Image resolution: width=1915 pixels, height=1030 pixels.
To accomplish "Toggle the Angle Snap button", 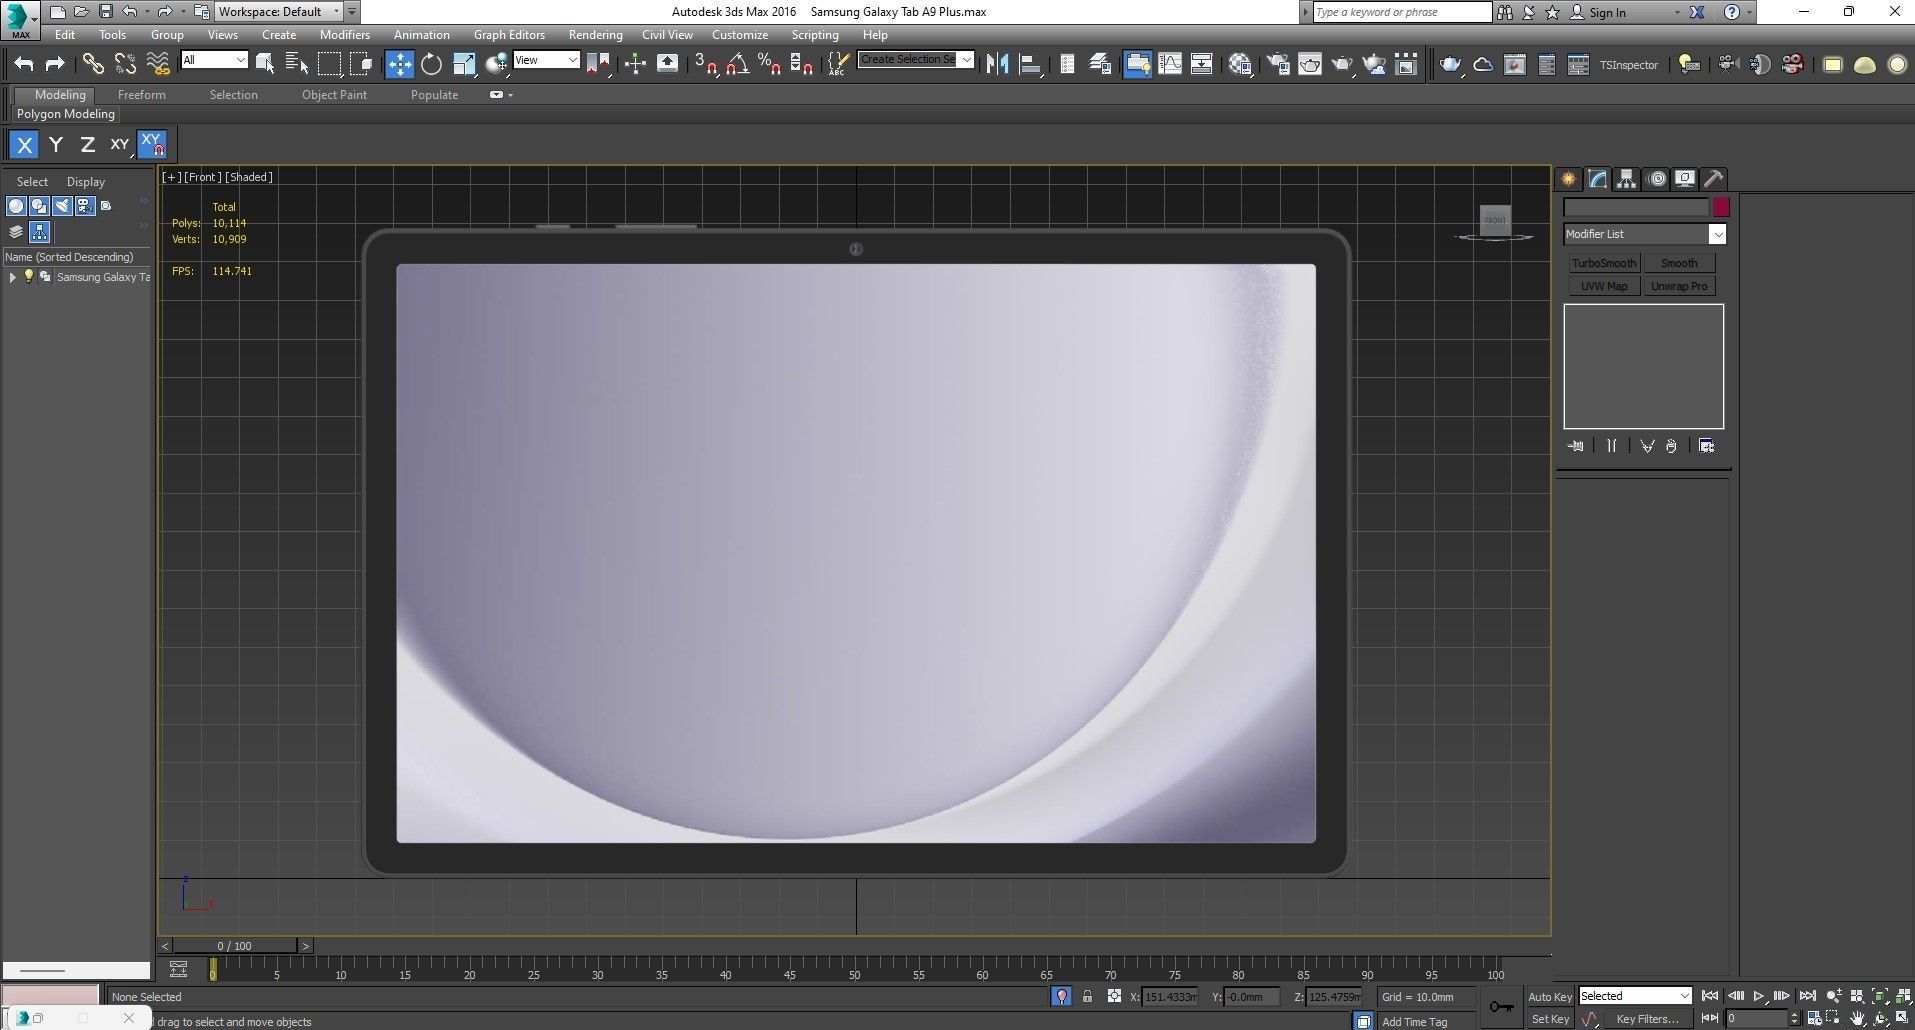I will (737, 64).
